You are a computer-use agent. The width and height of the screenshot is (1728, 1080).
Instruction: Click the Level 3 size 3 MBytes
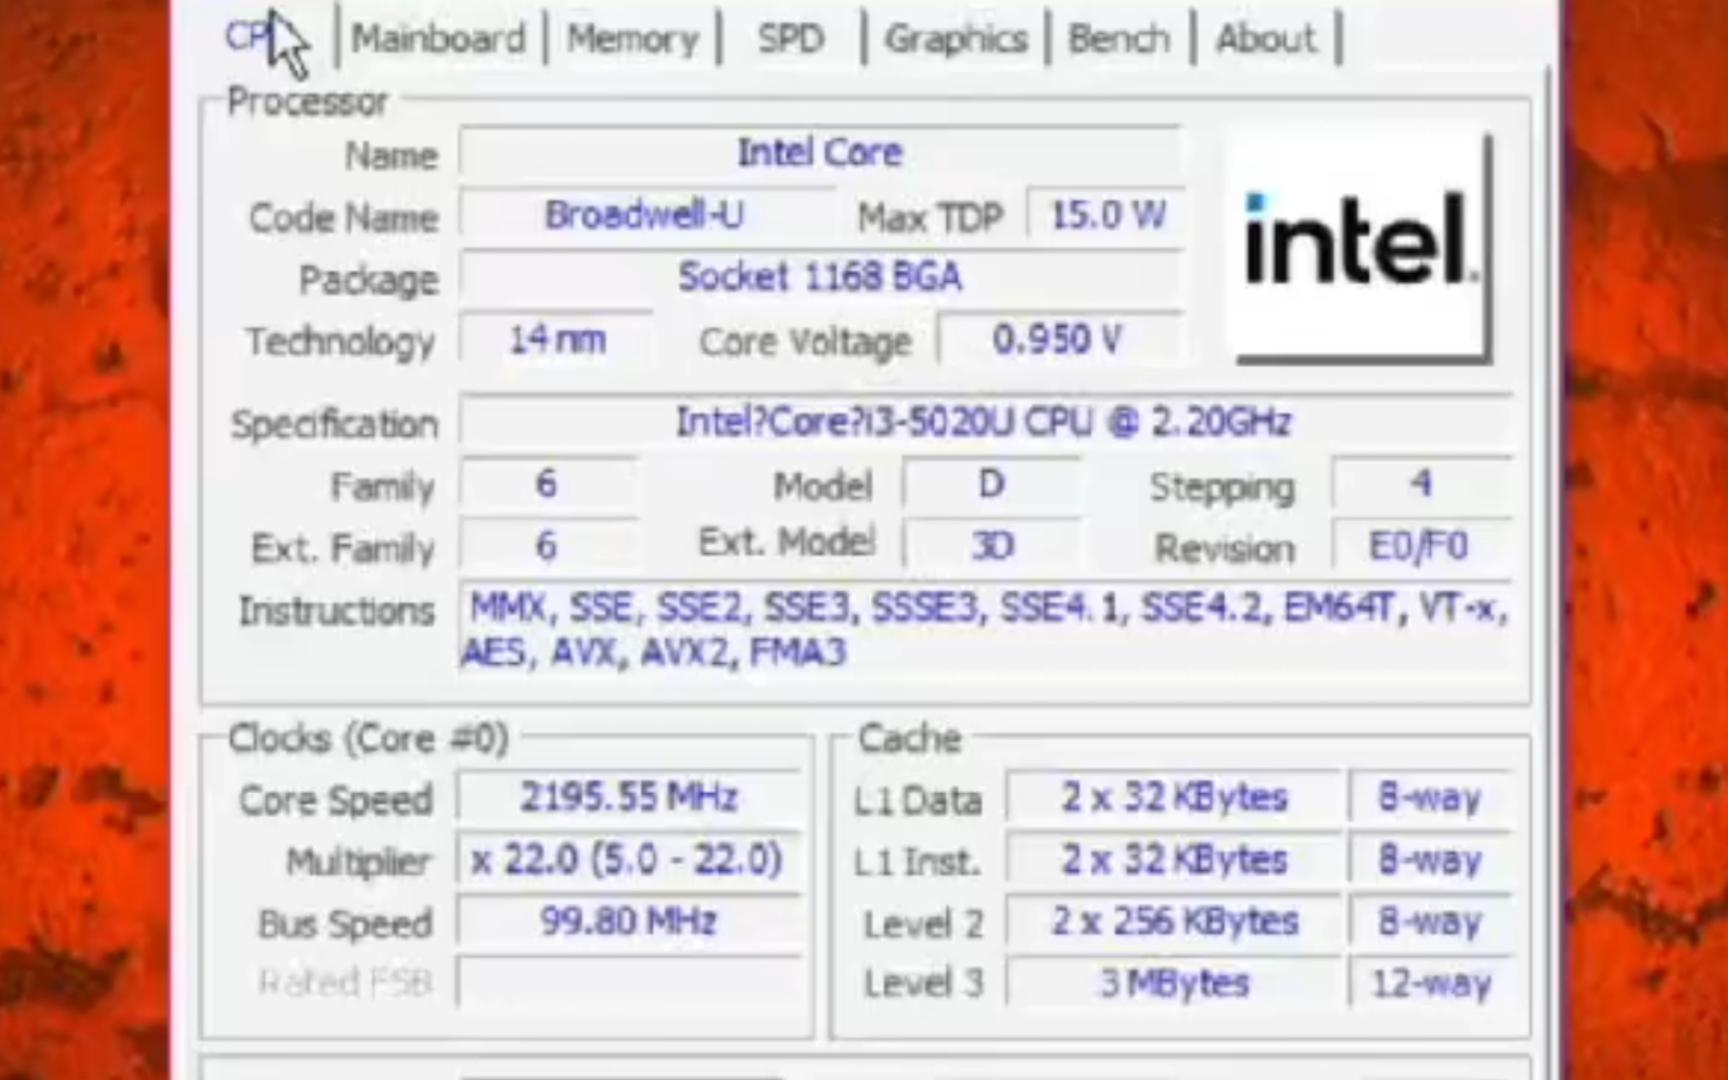coord(1174,983)
